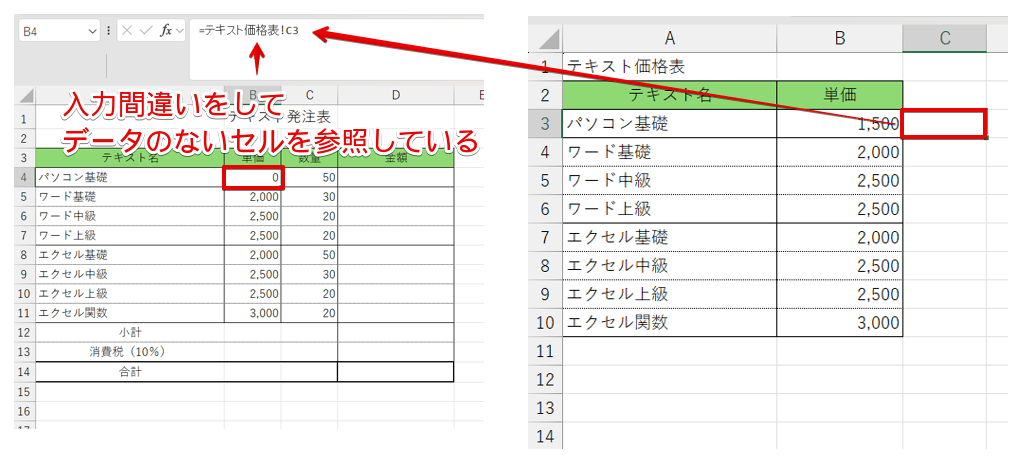Select column C header in the price table sheet
This screenshot has height=471, width=1017.
944,39
